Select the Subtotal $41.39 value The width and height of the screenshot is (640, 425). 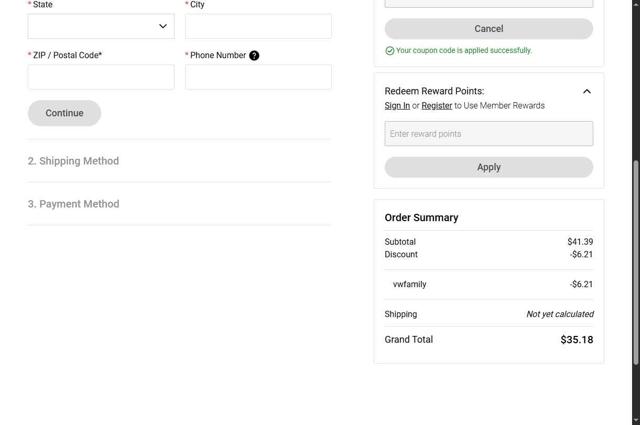[580, 242]
